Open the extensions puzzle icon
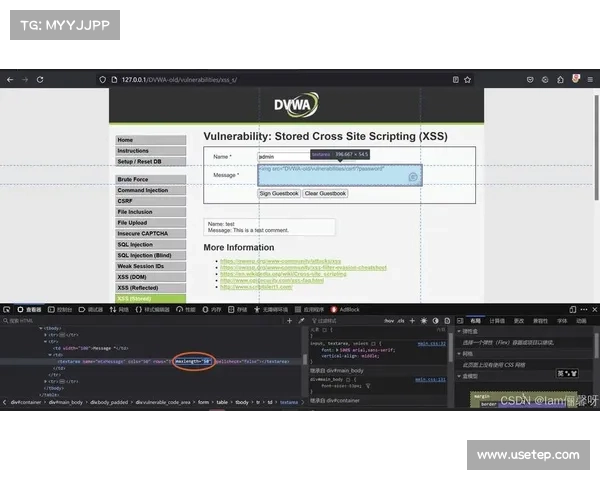This screenshot has height=480, width=600. pos(560,80)
